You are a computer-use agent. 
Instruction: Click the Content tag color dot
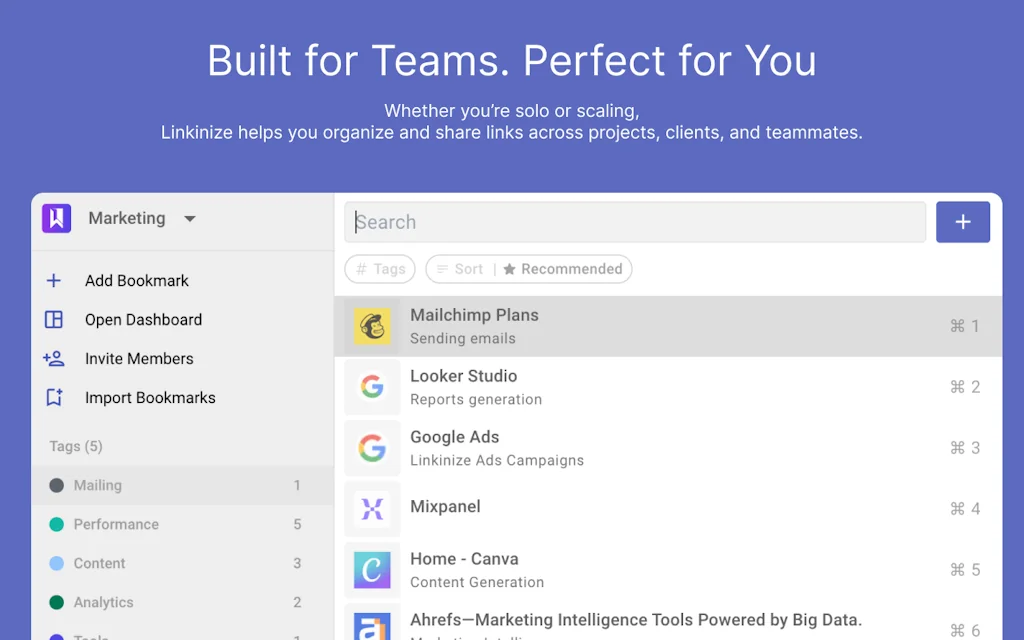(57, 563)
